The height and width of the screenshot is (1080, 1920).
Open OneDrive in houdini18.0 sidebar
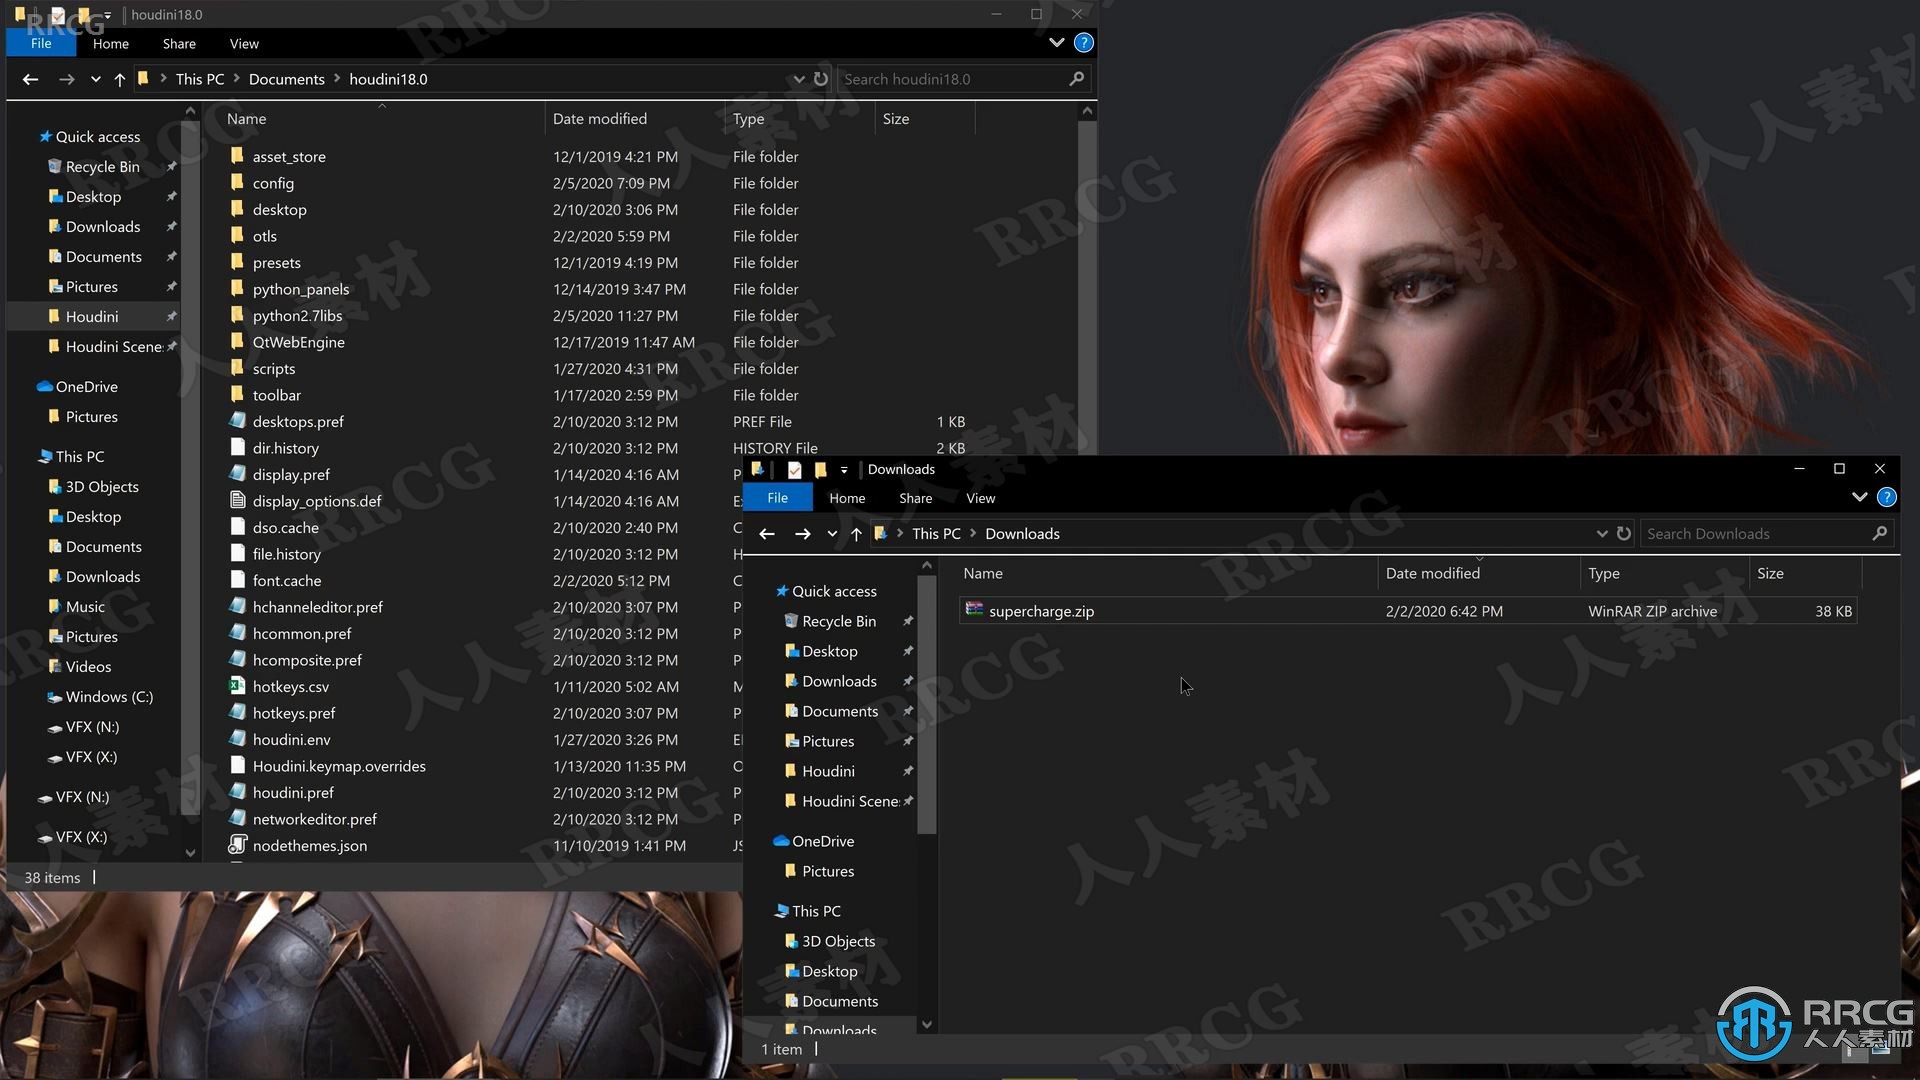point(86,387)
